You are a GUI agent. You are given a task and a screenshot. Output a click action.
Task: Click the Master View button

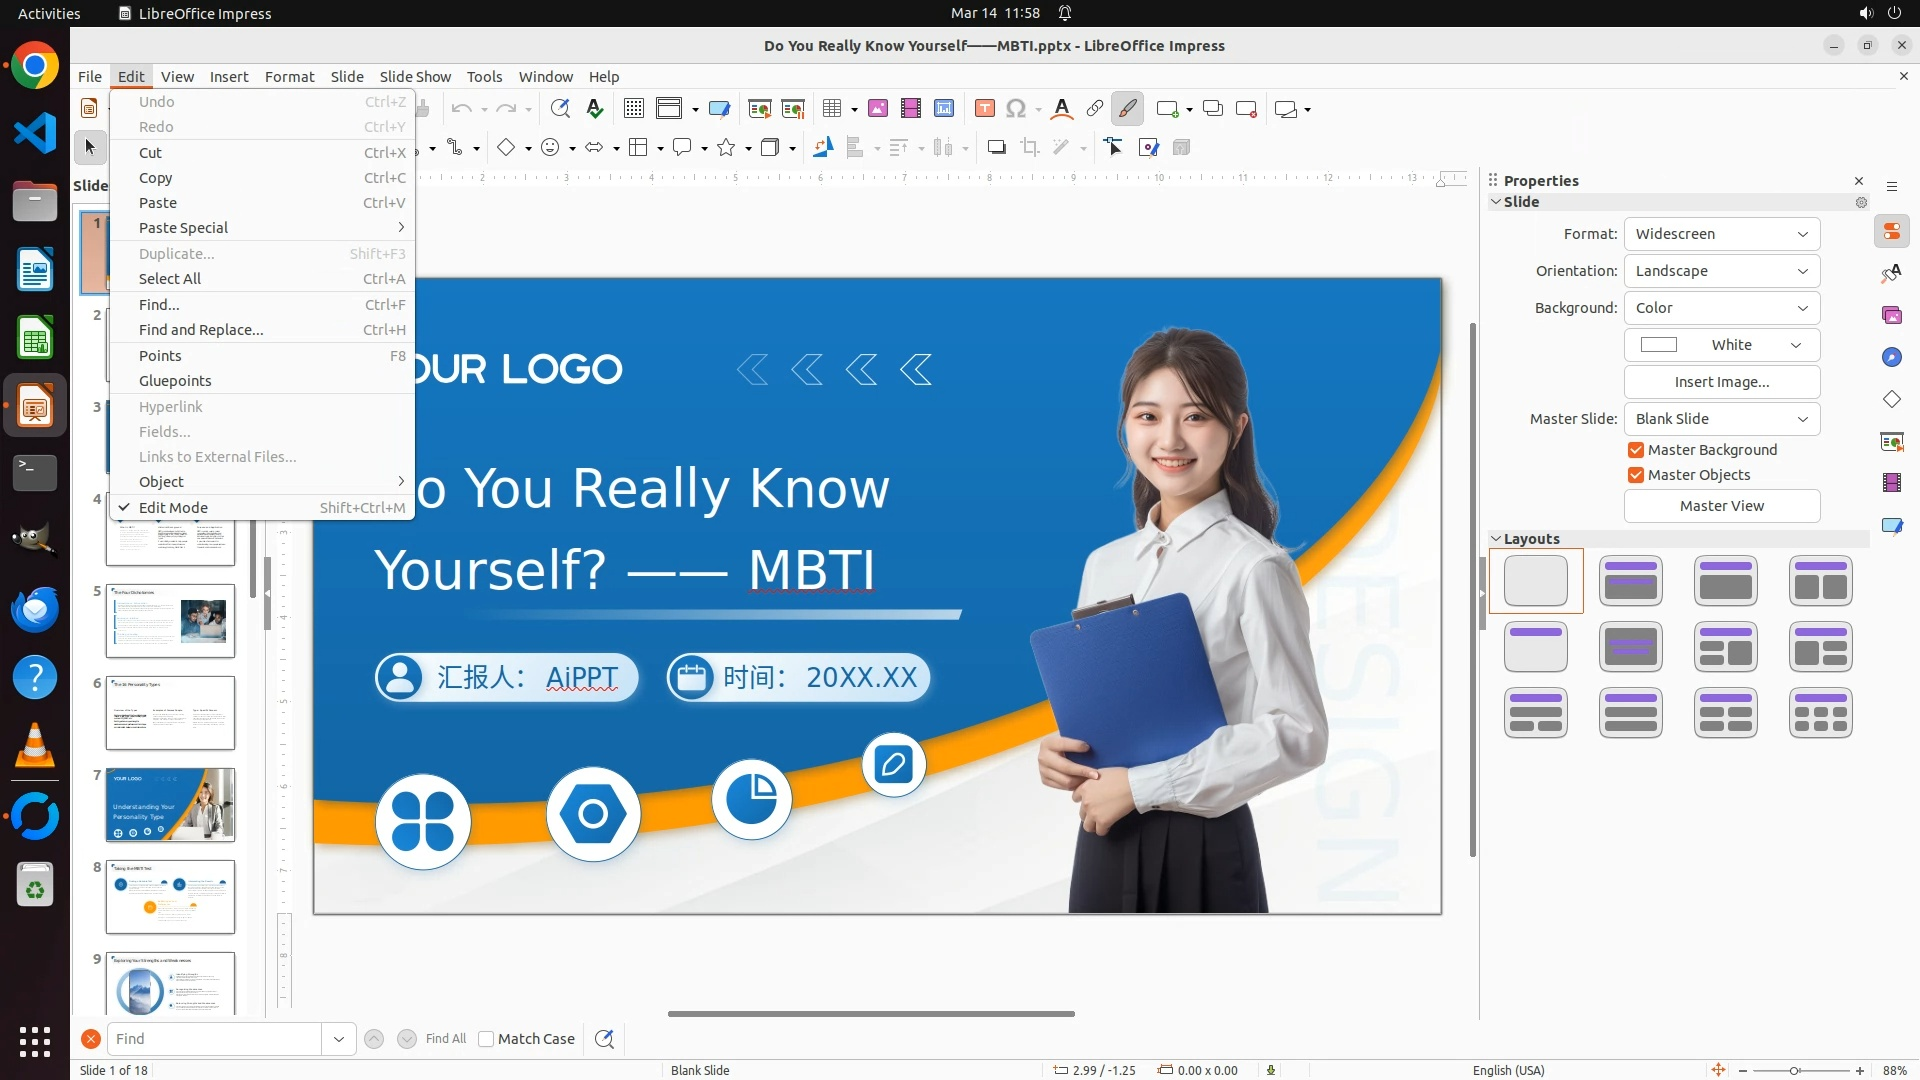coord(1721,506)
